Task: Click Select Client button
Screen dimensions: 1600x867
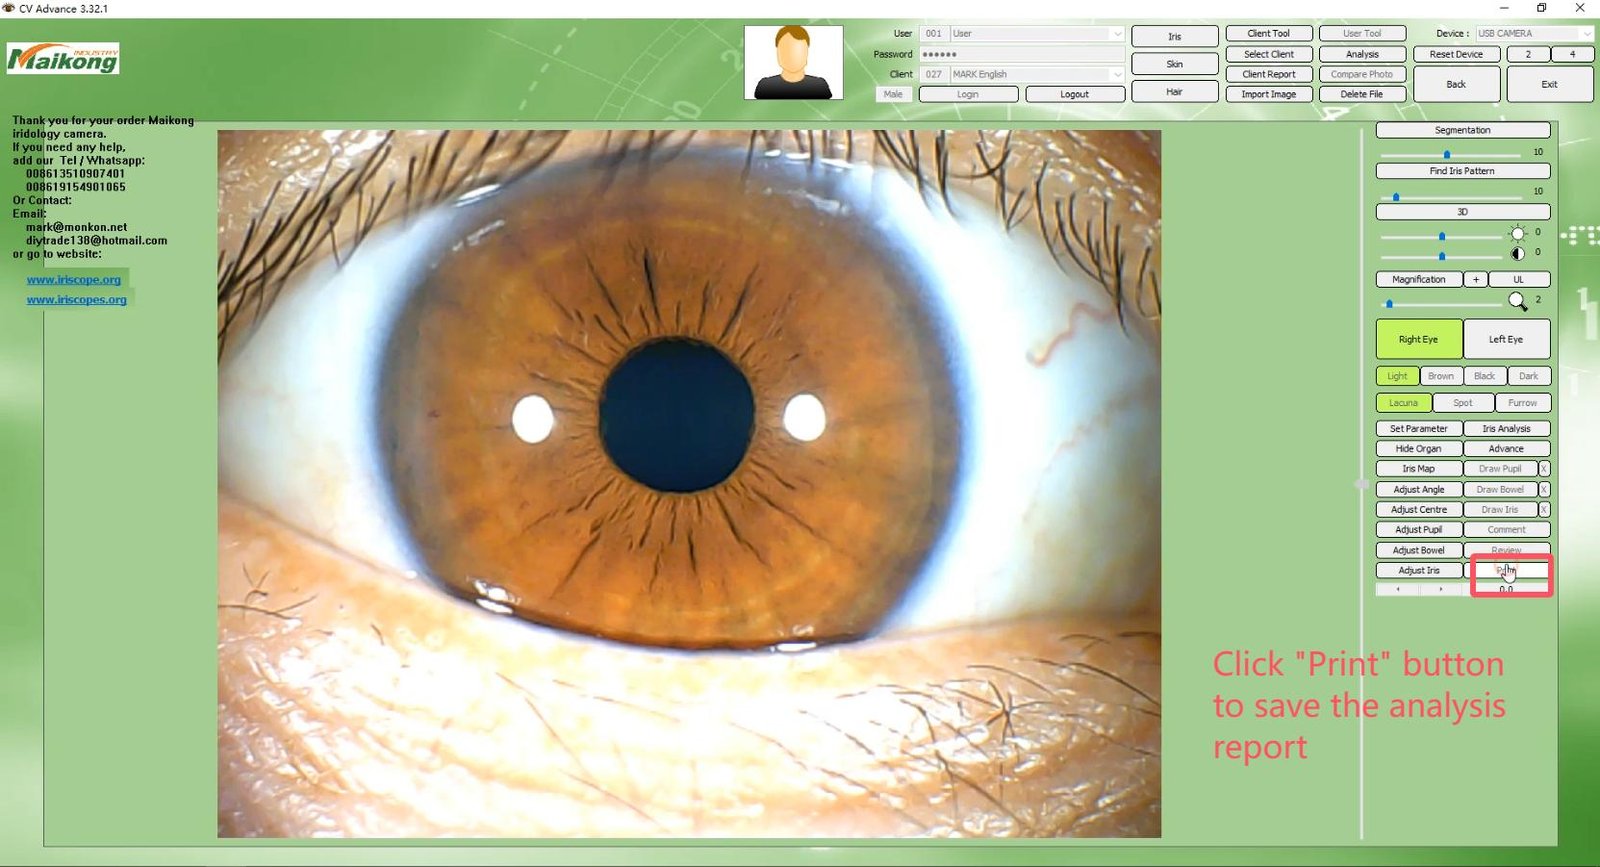Action: coord(1269,54)
